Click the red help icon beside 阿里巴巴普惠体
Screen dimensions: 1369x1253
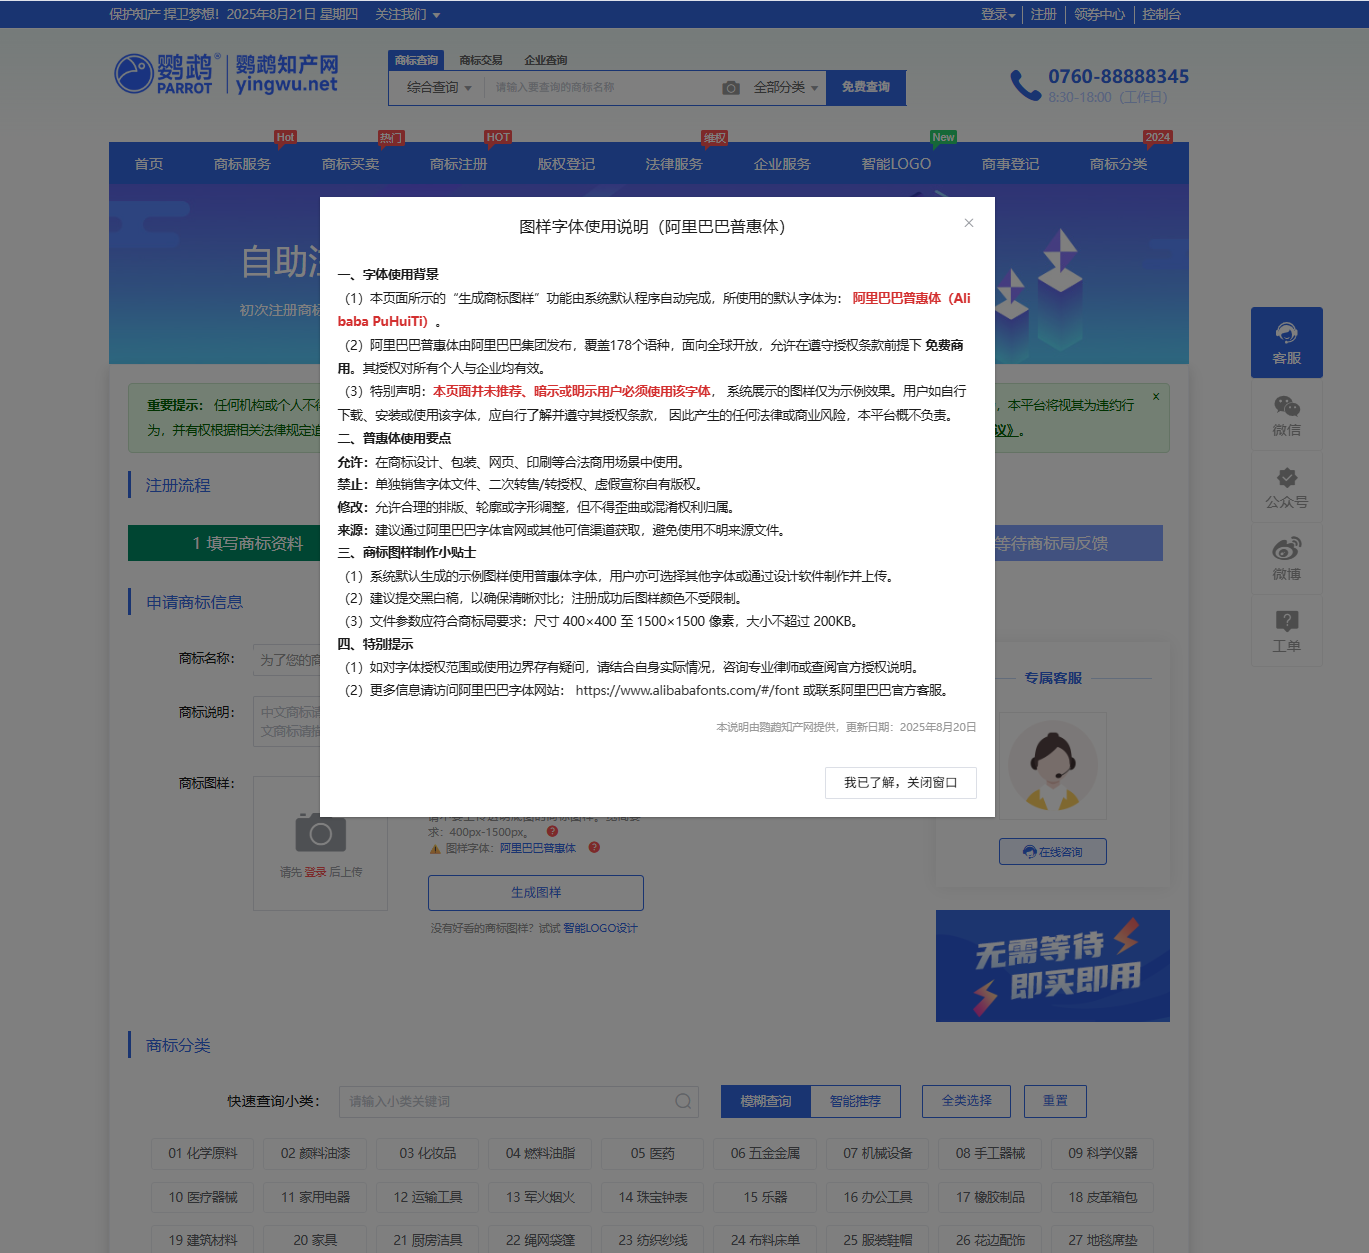pos(594,848)
